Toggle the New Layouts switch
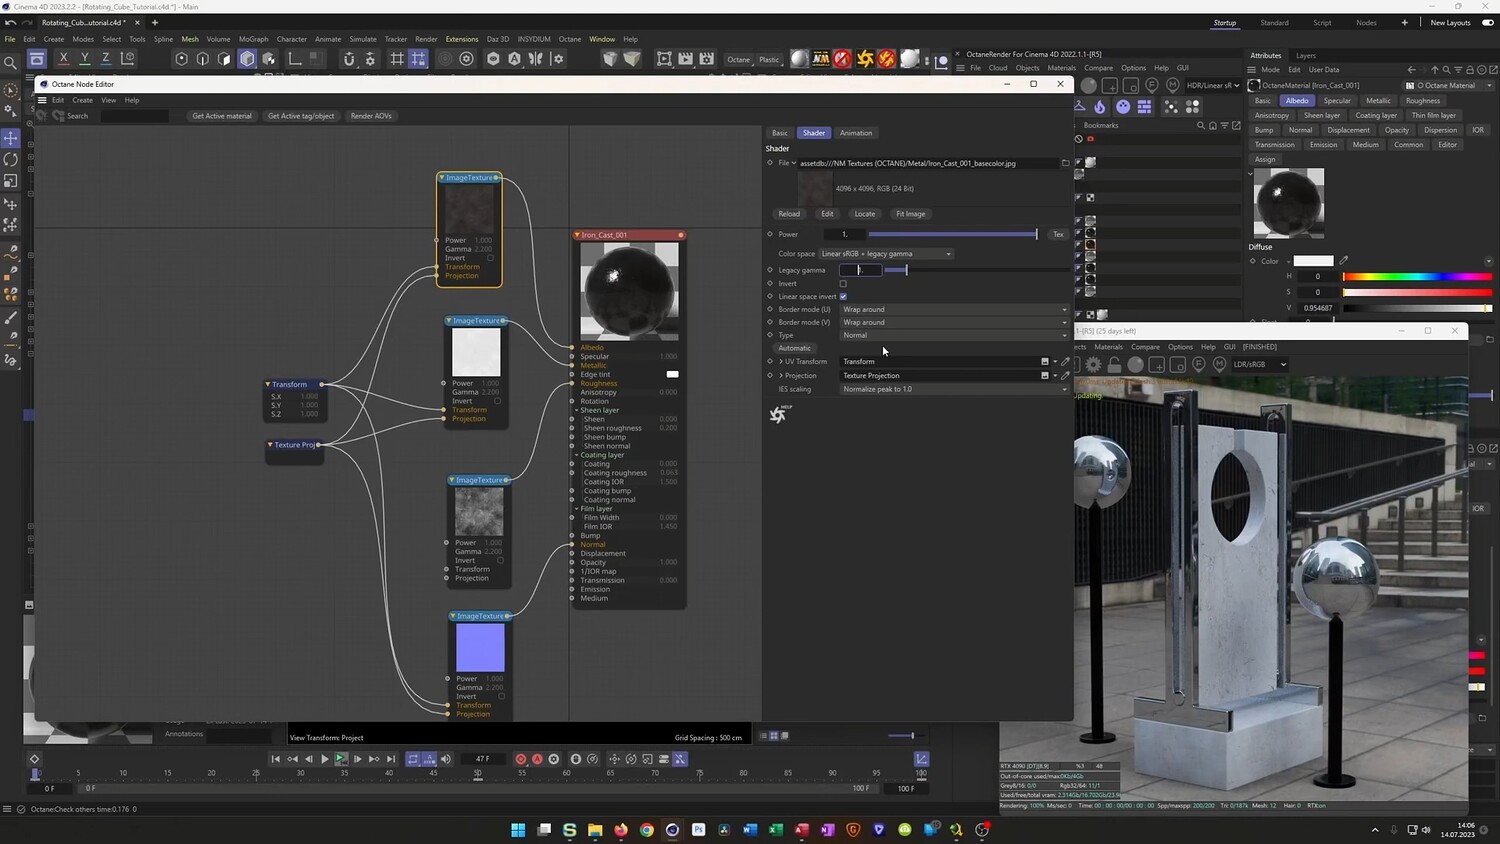The width and height of the screenshot is (1500, 844). [x=1488, y=23]
